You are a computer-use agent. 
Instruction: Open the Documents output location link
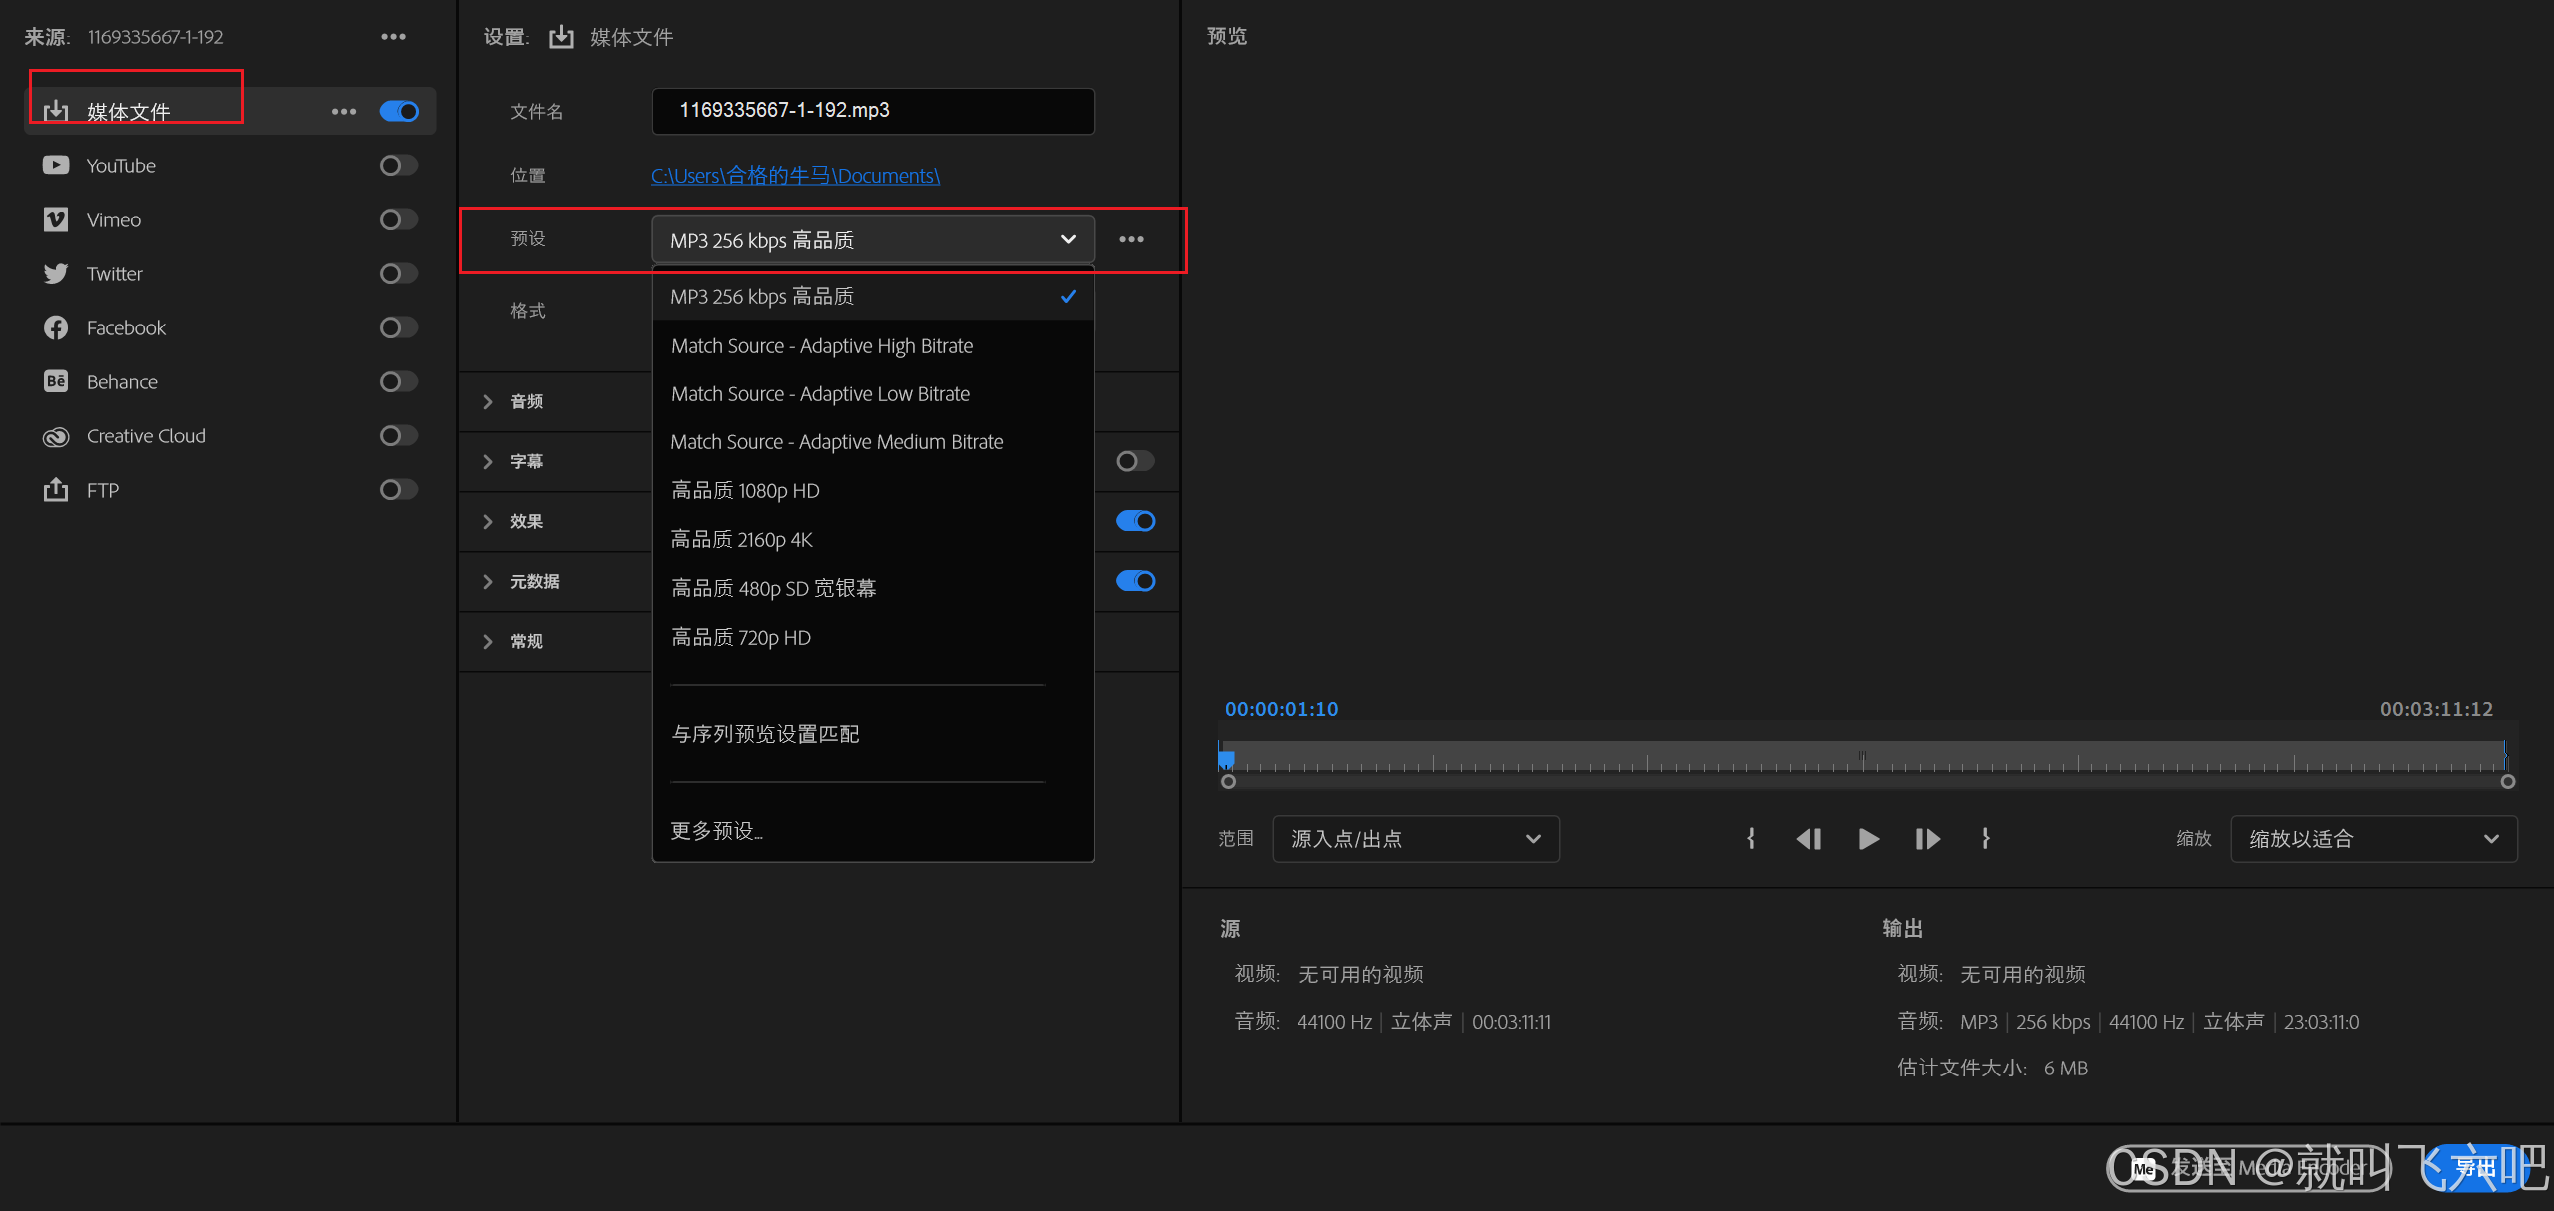tap(795, 176)
